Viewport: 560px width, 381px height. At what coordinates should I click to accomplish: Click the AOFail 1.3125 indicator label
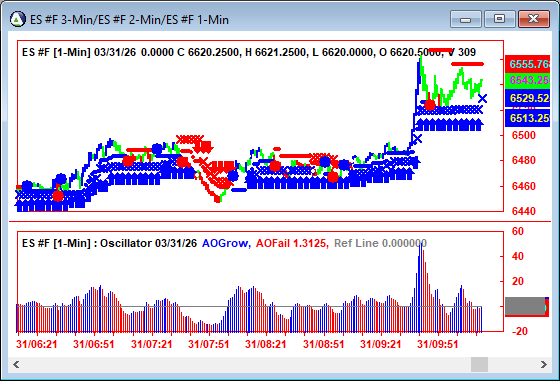(x=292, y=243)
